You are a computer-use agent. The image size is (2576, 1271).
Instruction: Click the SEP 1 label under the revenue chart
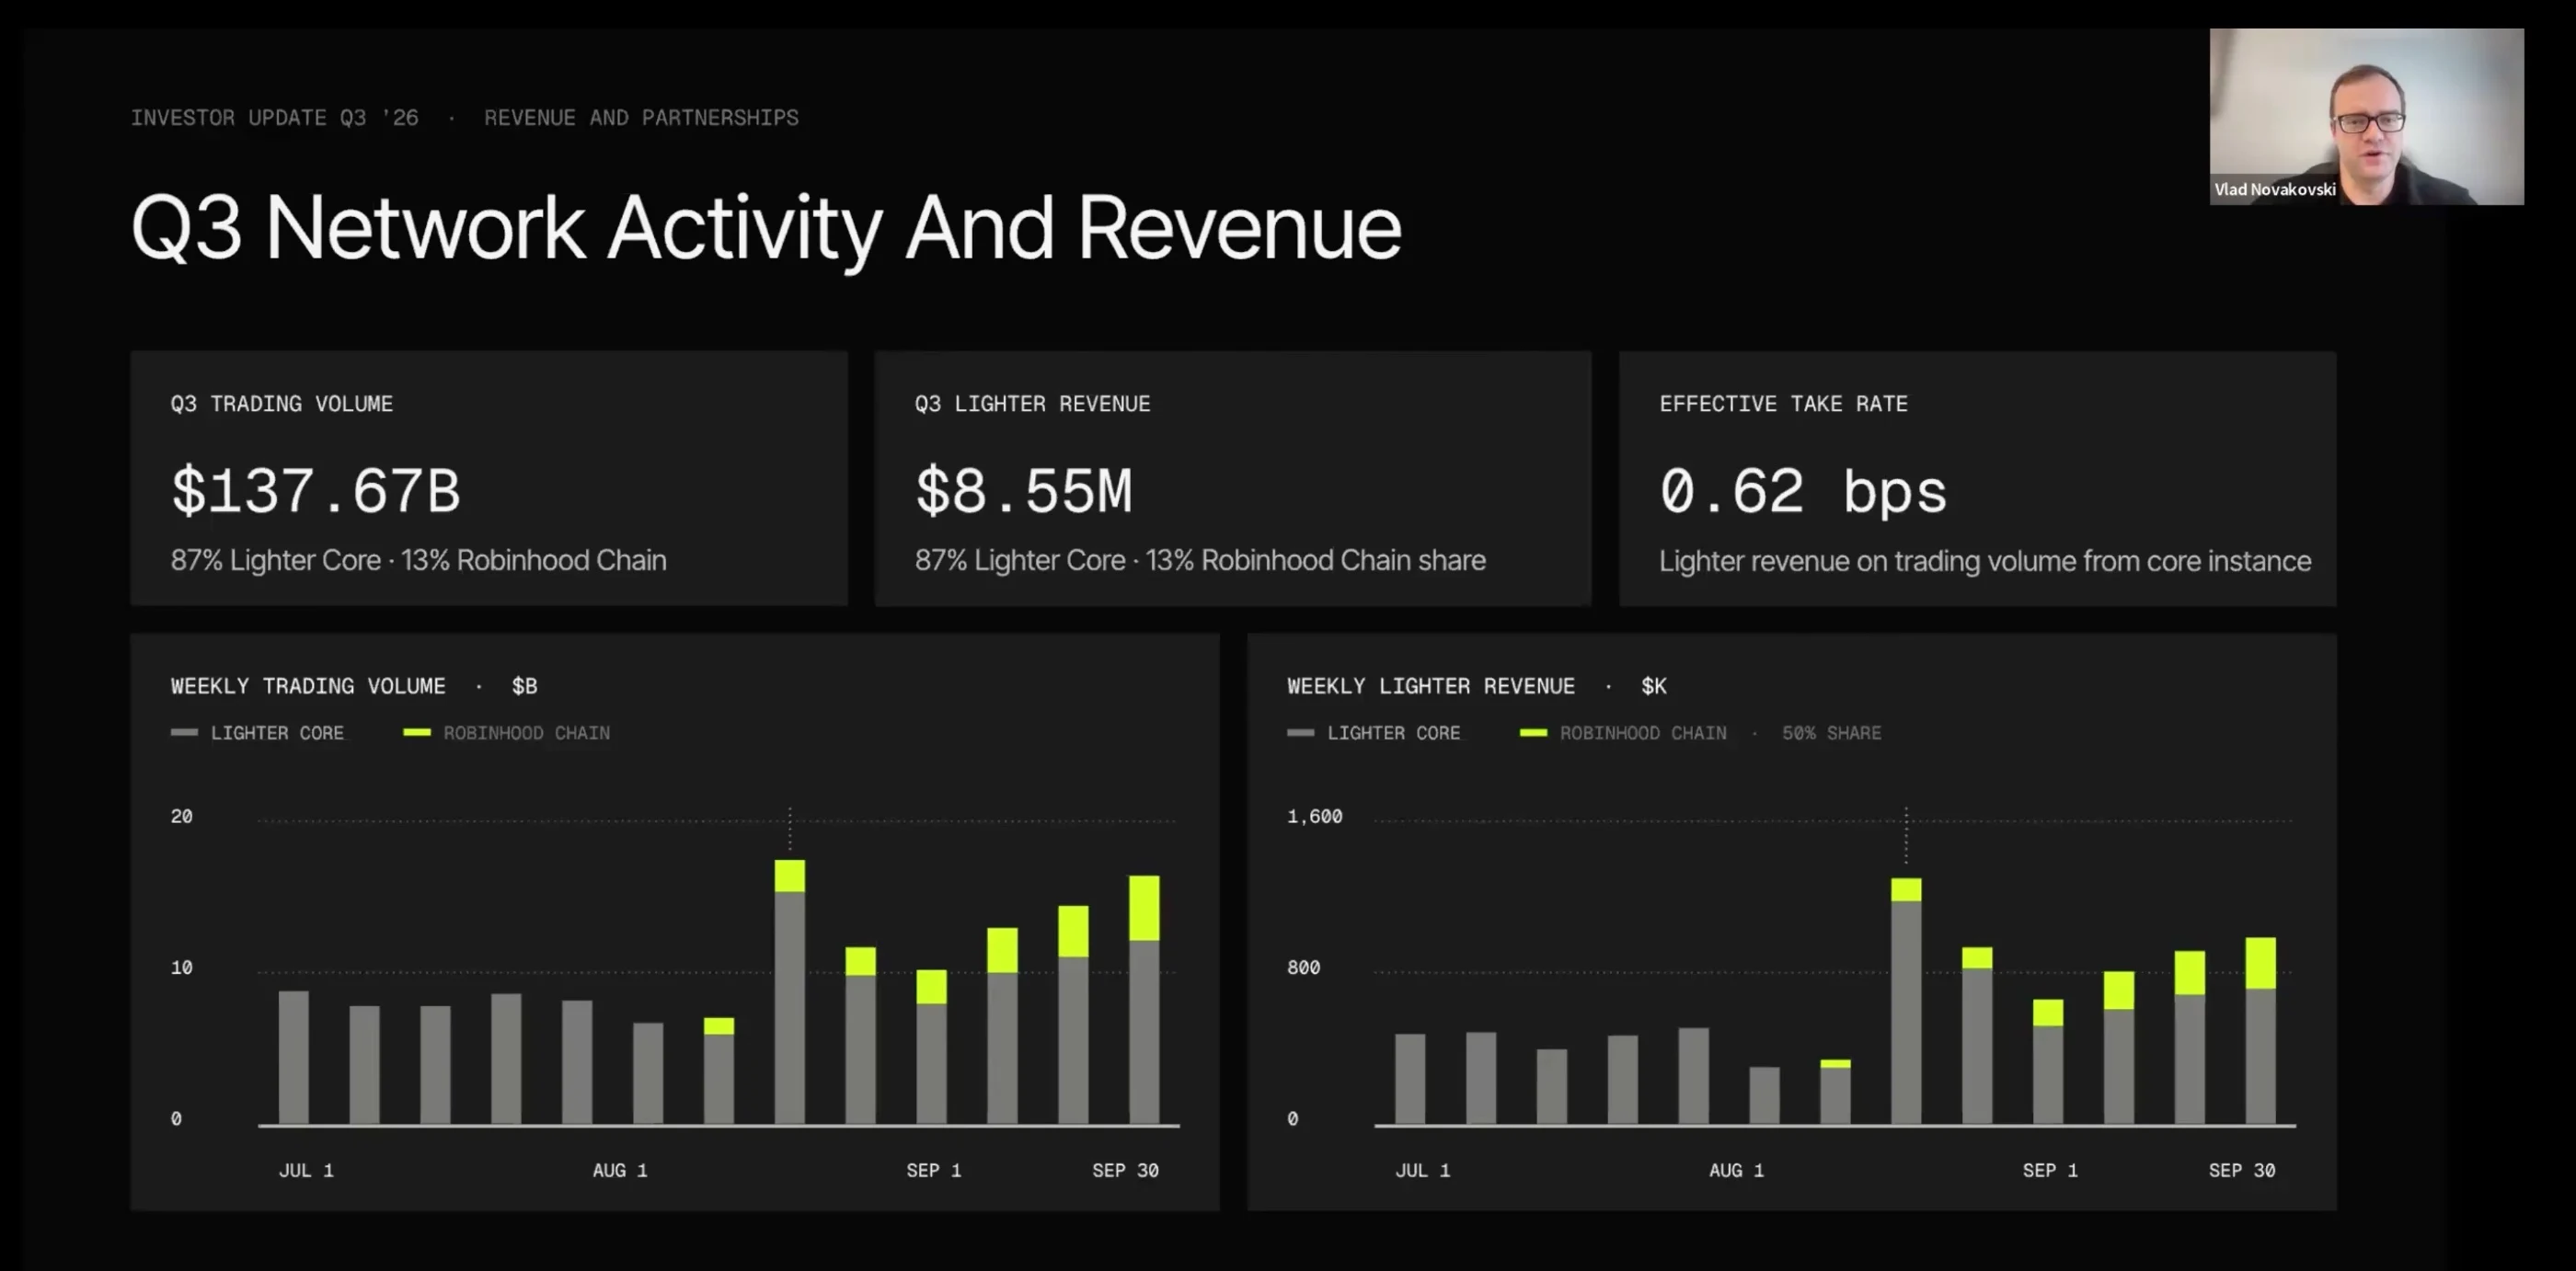(x=2050, y=1170)
